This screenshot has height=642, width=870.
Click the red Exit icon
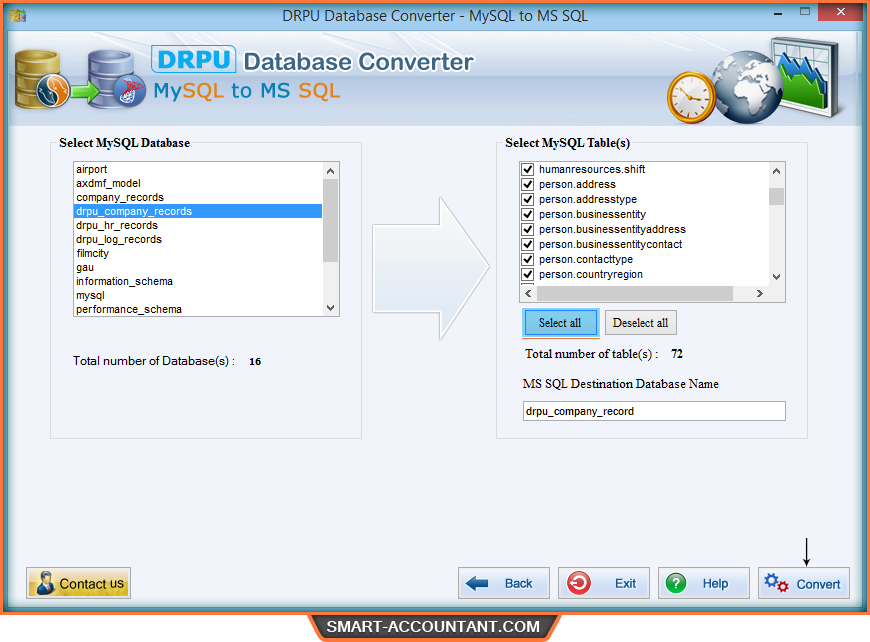click(x=579, y=583)
